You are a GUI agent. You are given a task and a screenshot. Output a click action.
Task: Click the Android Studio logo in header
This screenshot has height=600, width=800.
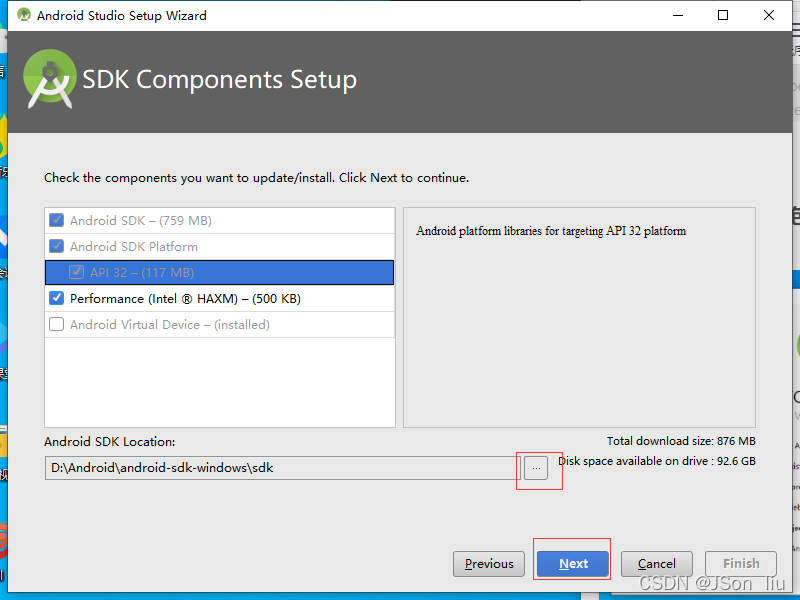pyautogui.click(x=50, y=79)
